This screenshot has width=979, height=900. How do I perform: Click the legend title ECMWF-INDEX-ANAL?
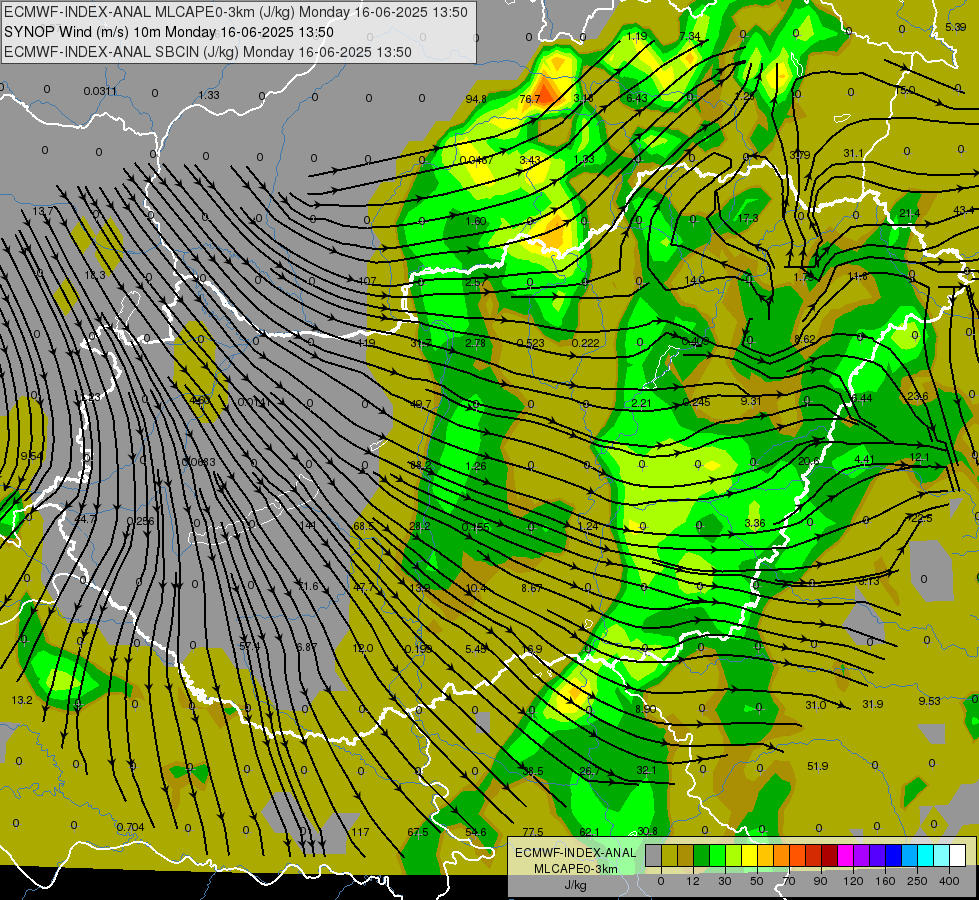coord(575,853)
